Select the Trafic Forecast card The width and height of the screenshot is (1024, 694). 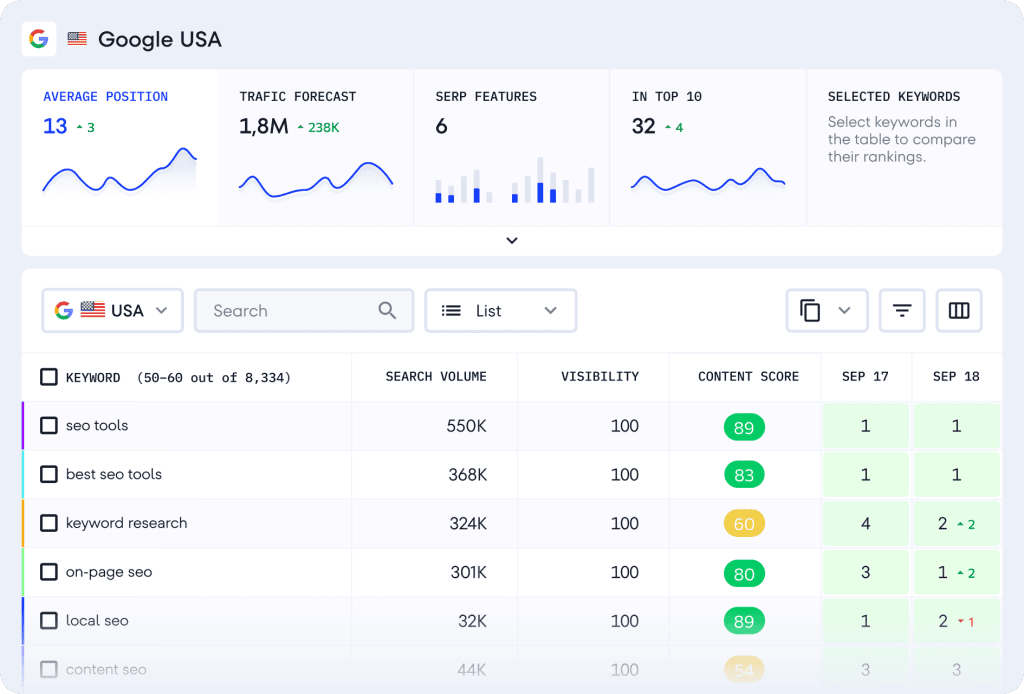pos(316,148)
